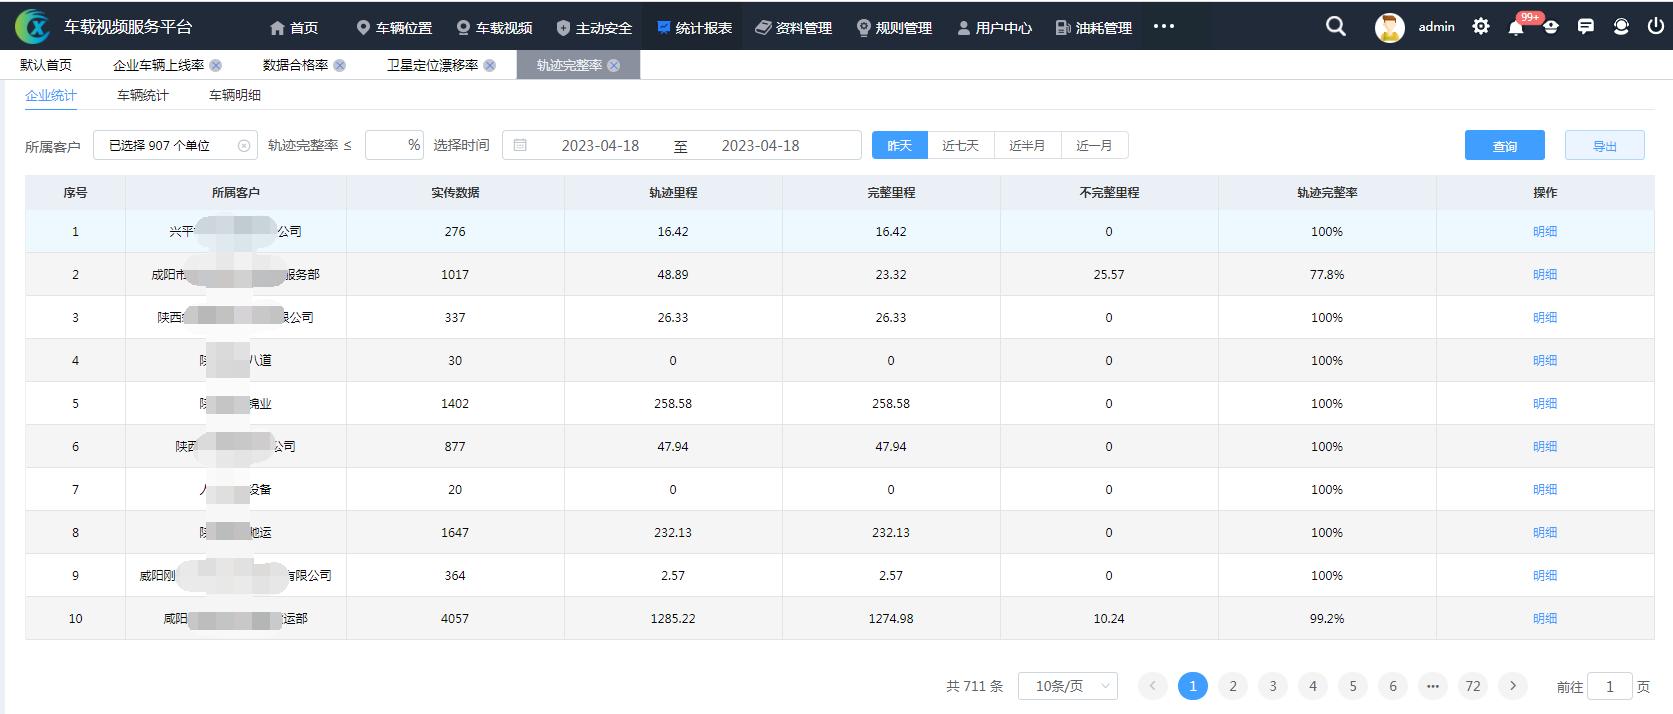Switch to 默认首页 tab
The height and width of the screenshot is (714, 1673).
point(46,65)
